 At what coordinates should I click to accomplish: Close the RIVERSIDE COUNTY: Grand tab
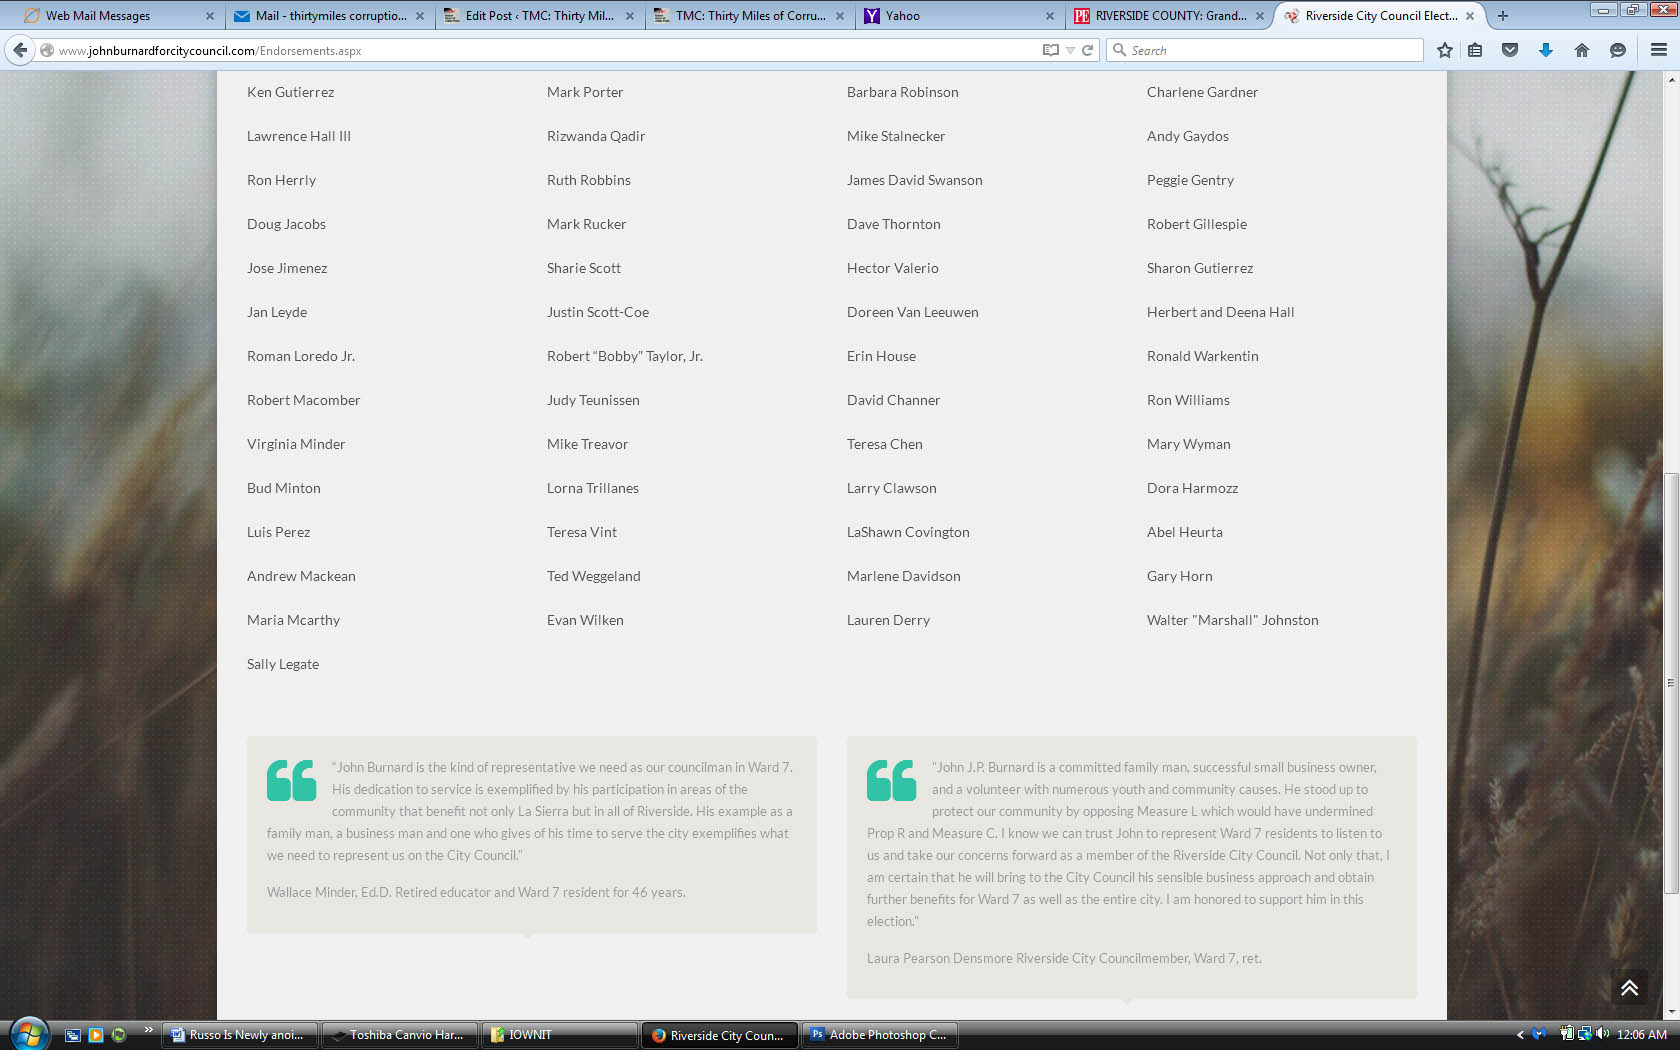click(x=1260, y=16)
